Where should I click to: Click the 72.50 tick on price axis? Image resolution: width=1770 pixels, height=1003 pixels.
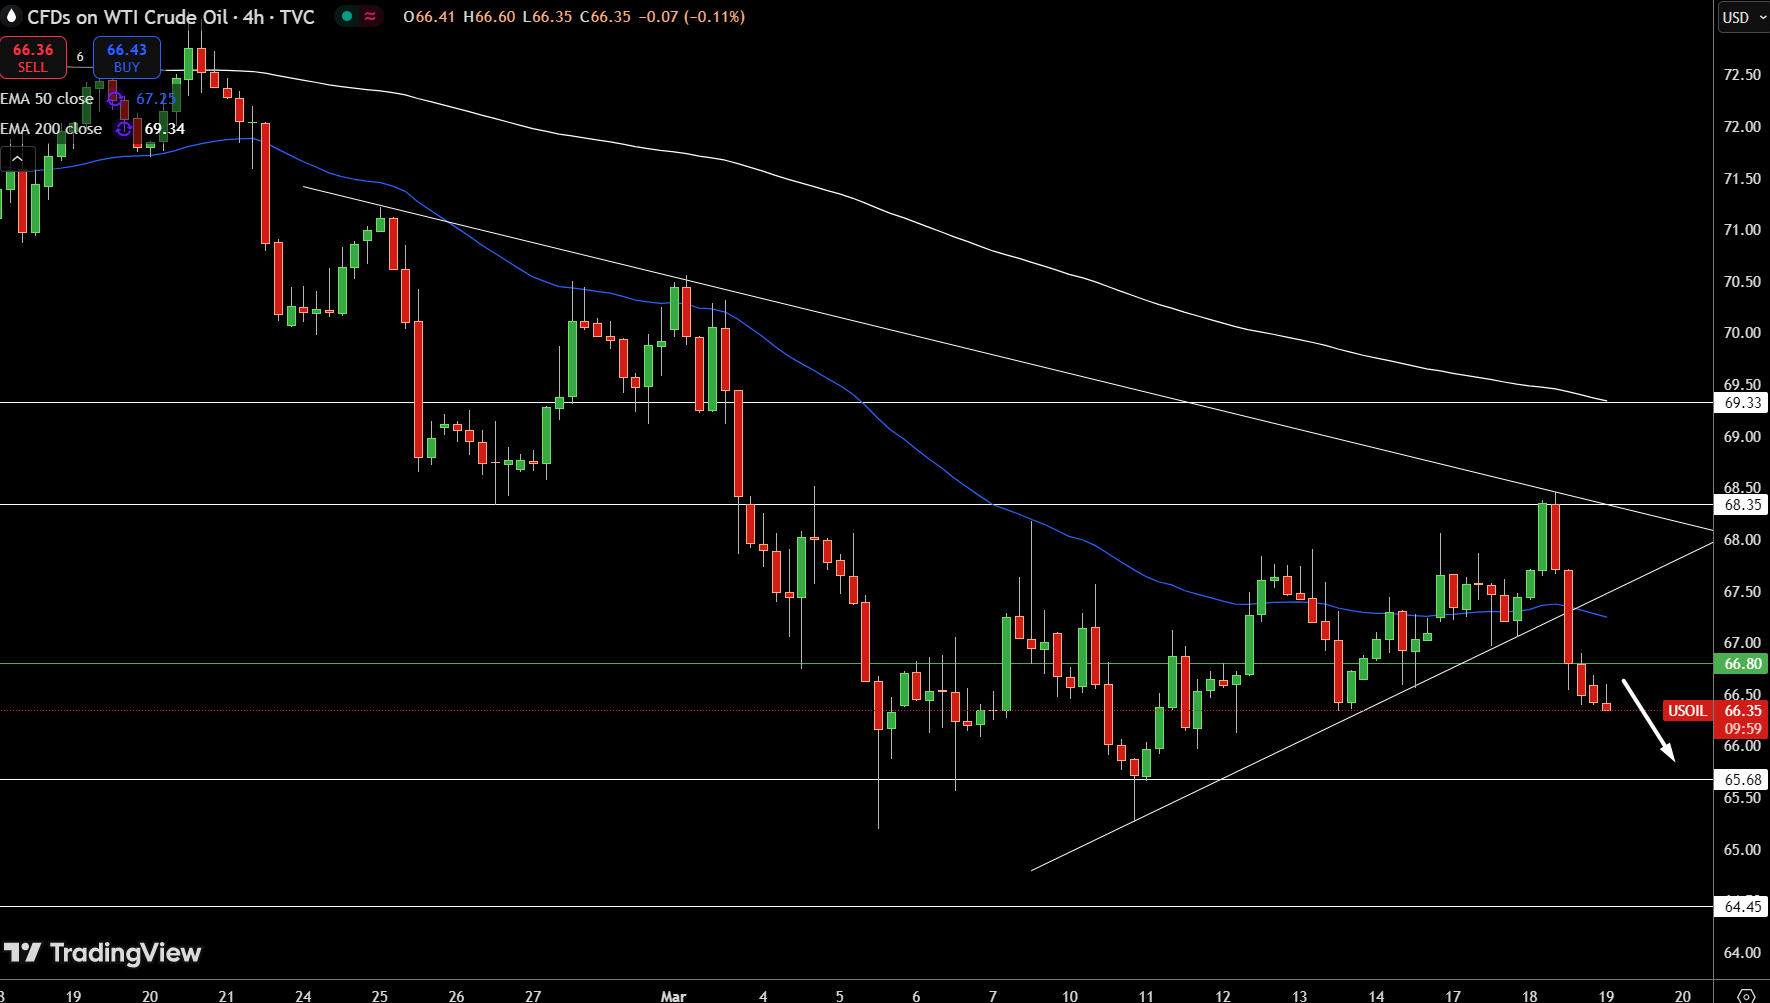1742,75
